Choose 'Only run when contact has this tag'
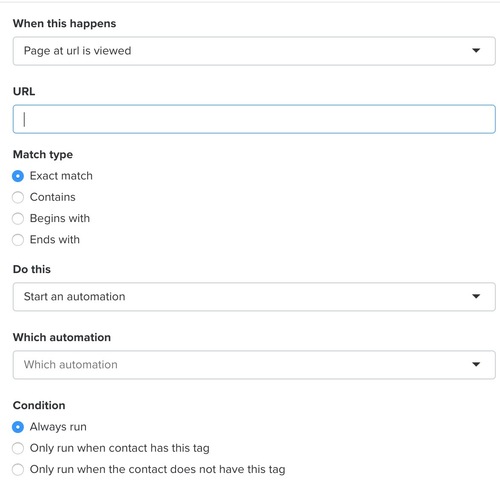Viewport: 500px width, 487px height. click(x=18, y=448)
